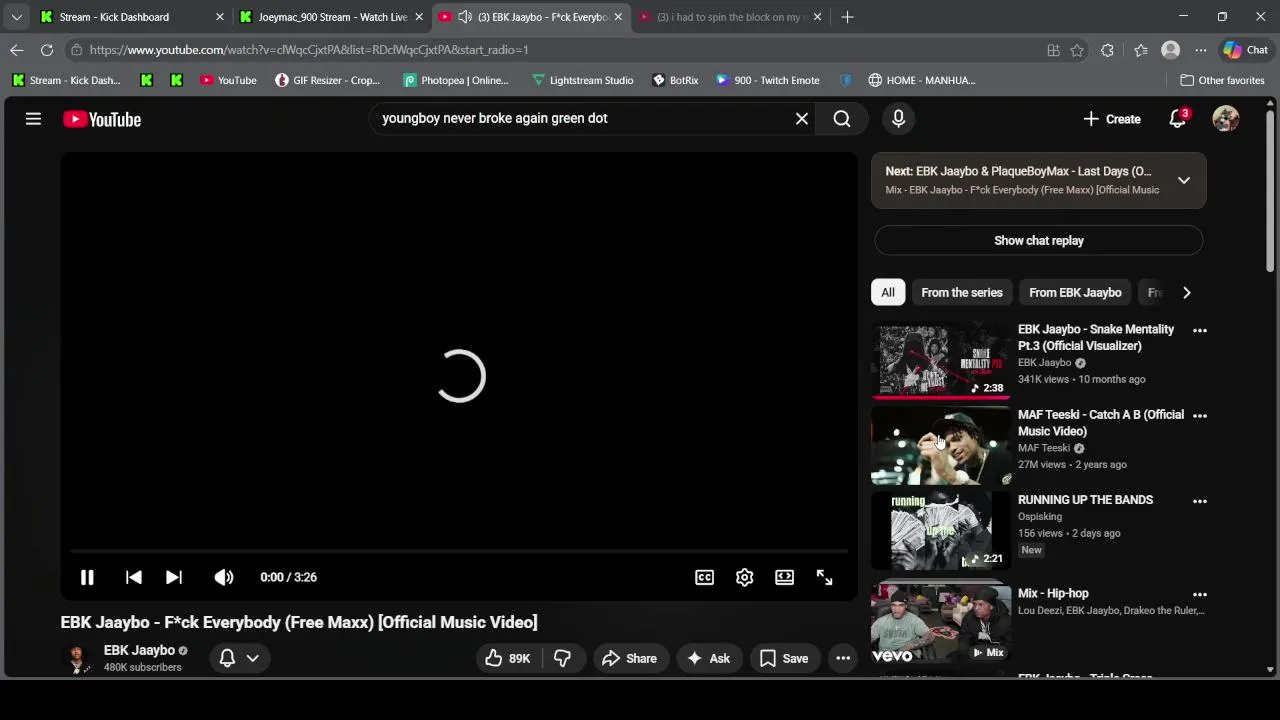Open MAF Teeski Catch A B video title

point(1100,423)
